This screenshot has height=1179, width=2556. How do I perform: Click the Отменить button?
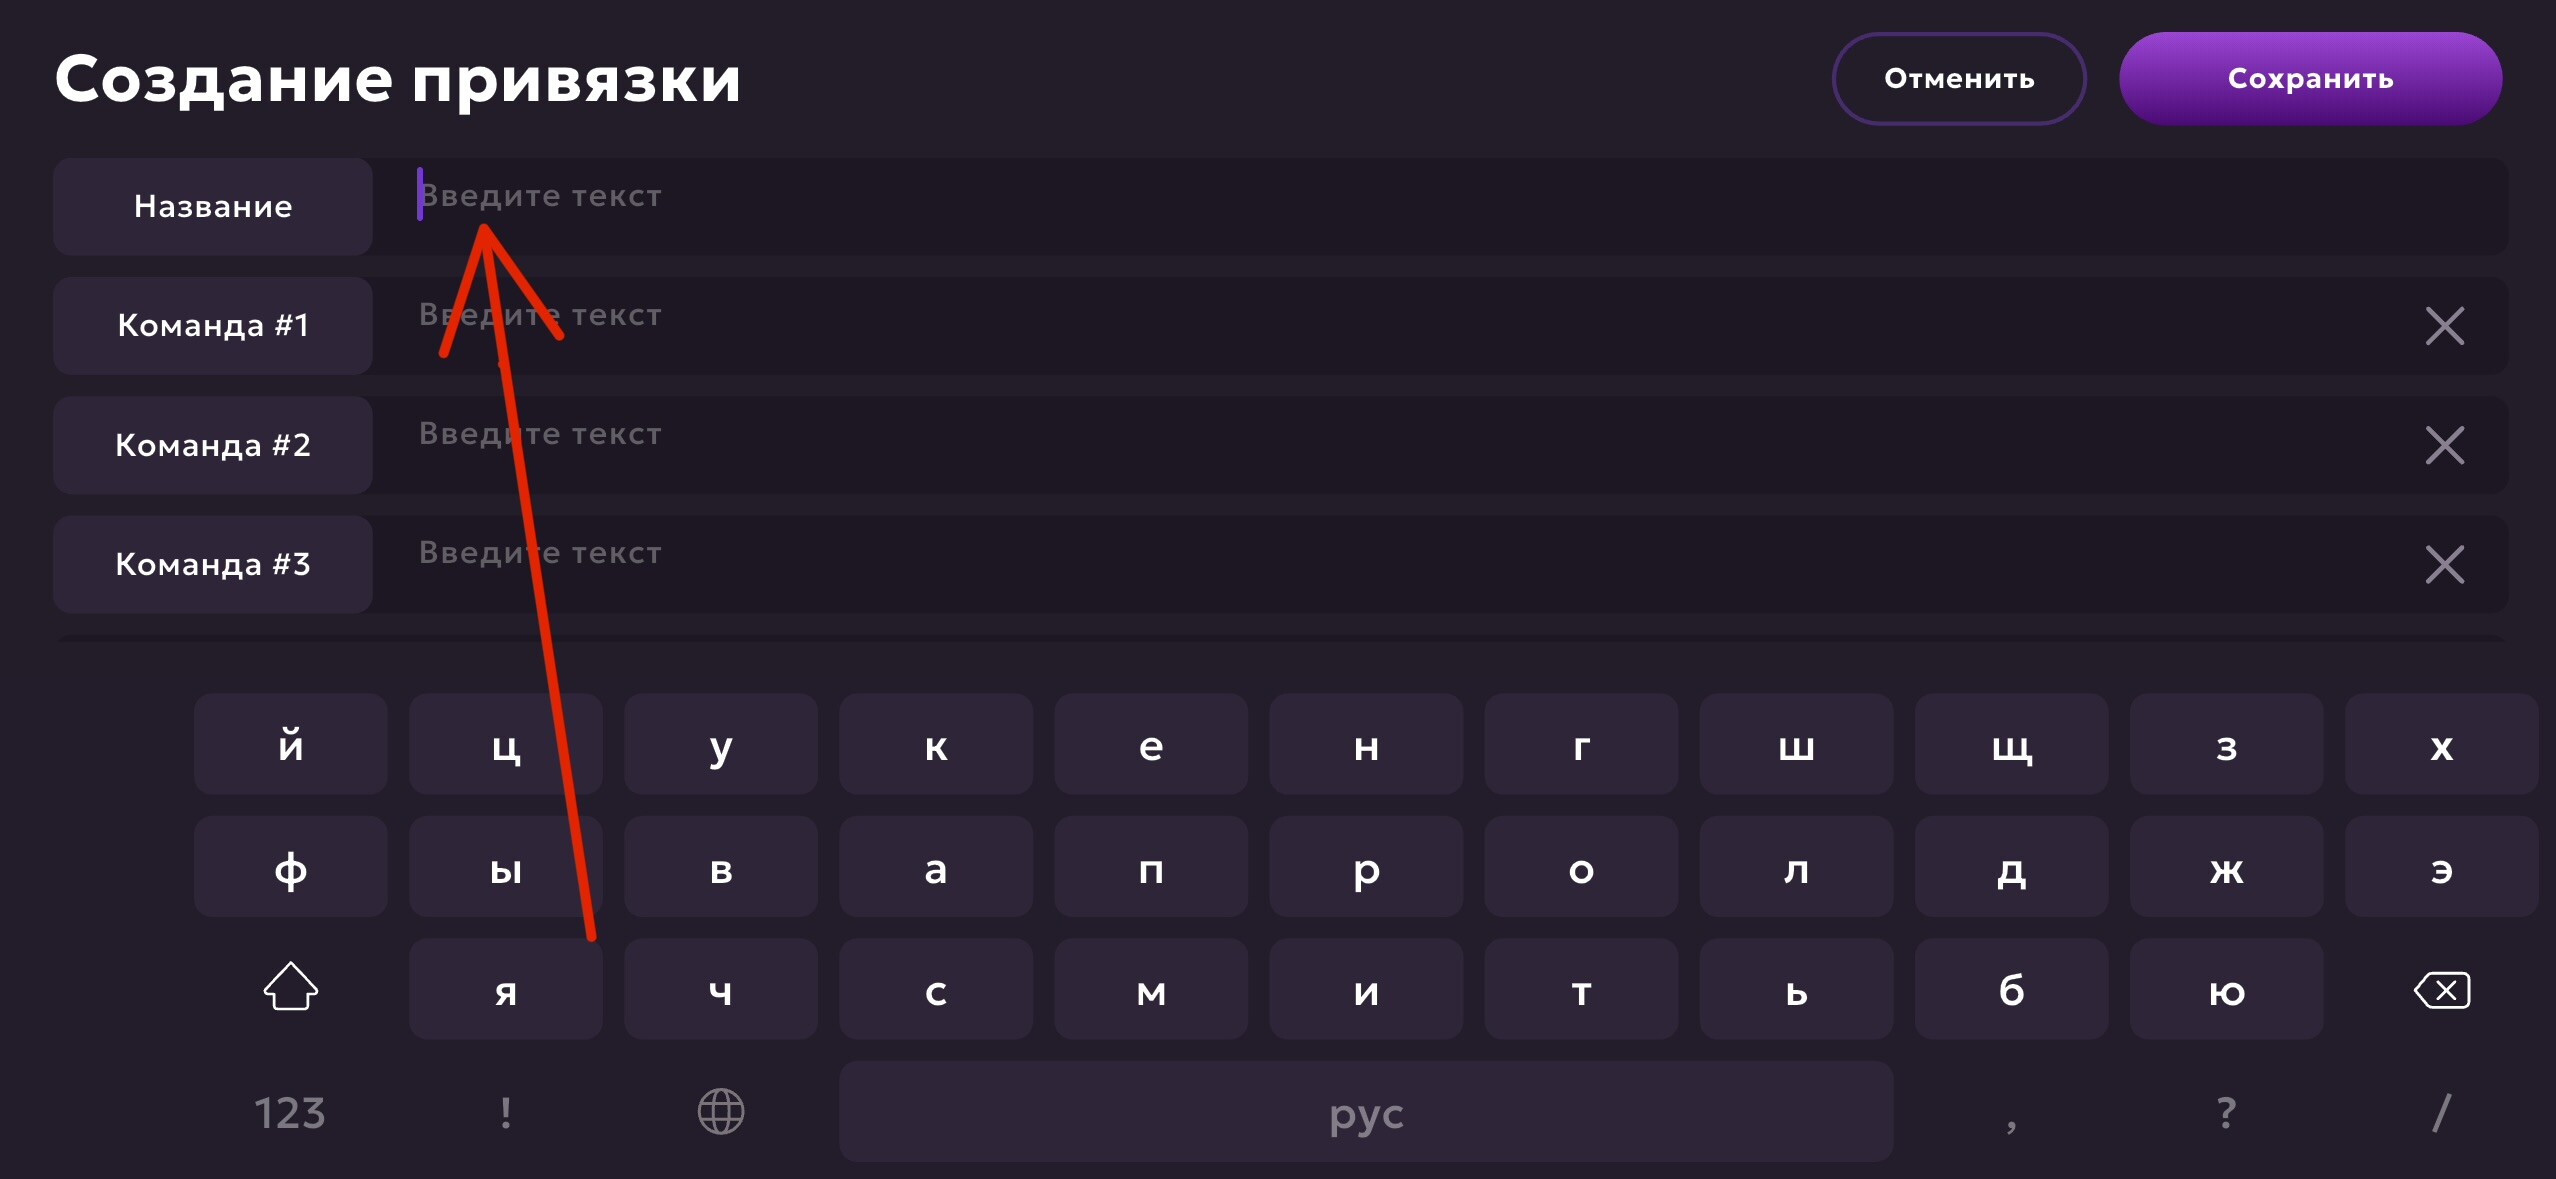pos(1958,78)
